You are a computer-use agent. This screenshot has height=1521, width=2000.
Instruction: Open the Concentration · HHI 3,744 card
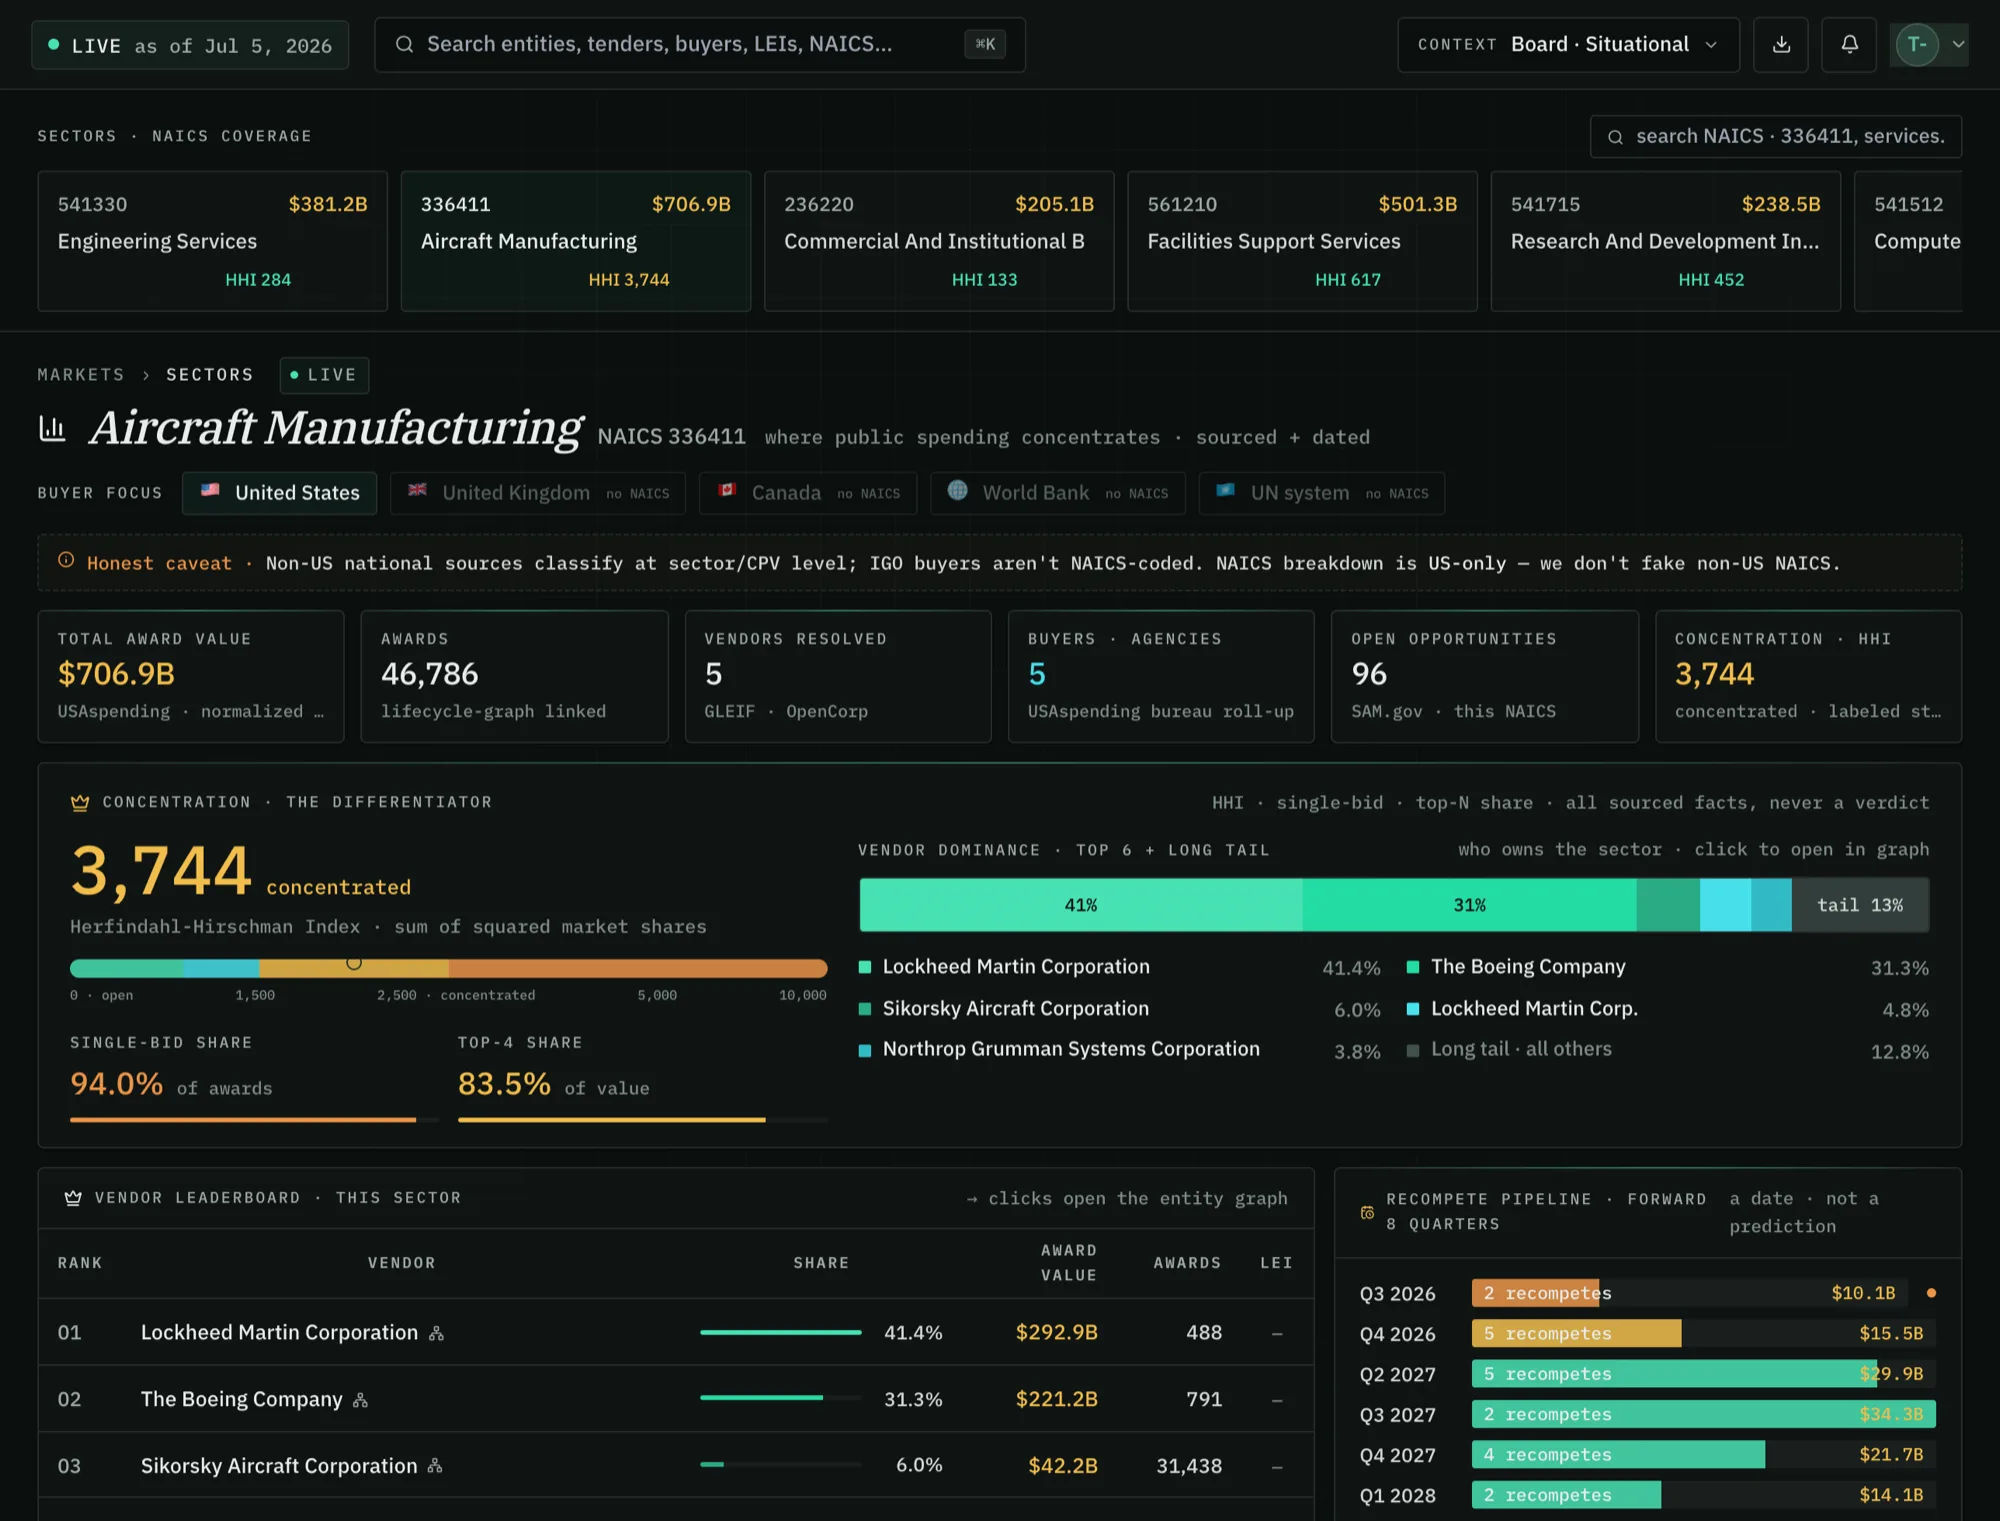[x=1808, y=677]
